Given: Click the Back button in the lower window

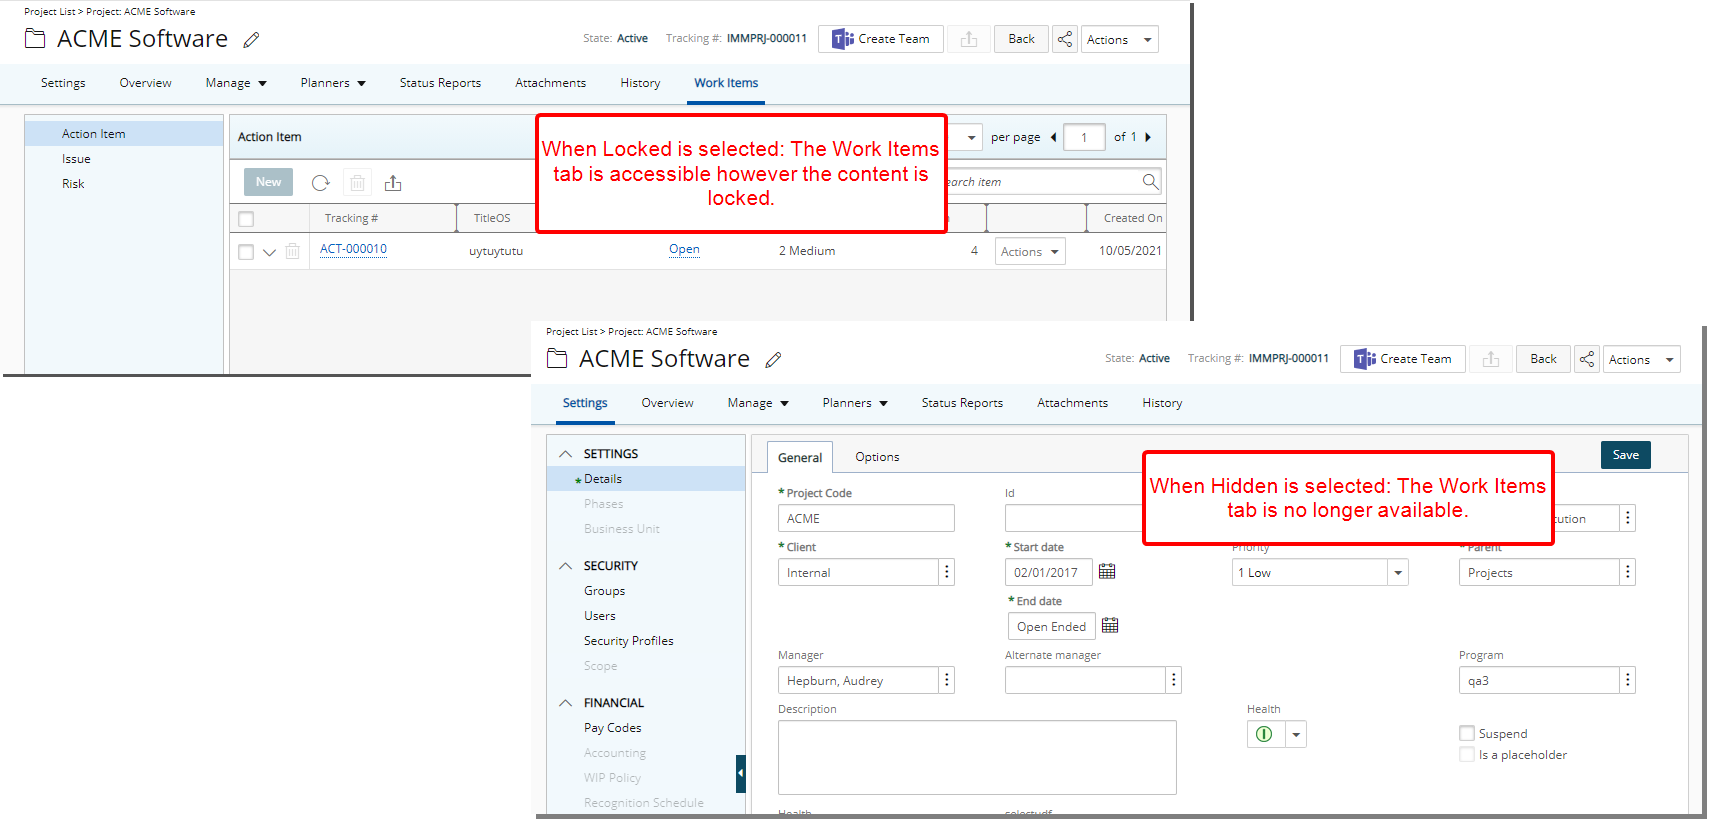Looking at the screenshot, I should (1543, 359).
